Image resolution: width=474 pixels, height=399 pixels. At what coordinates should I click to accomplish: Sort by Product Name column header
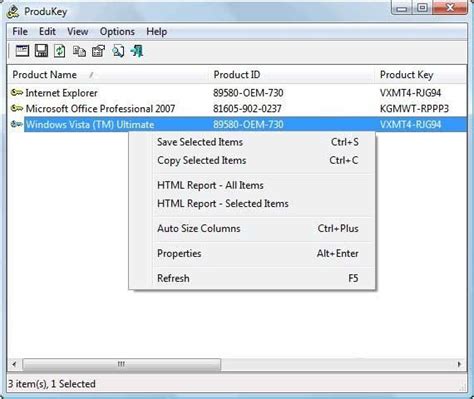[108, 75]
